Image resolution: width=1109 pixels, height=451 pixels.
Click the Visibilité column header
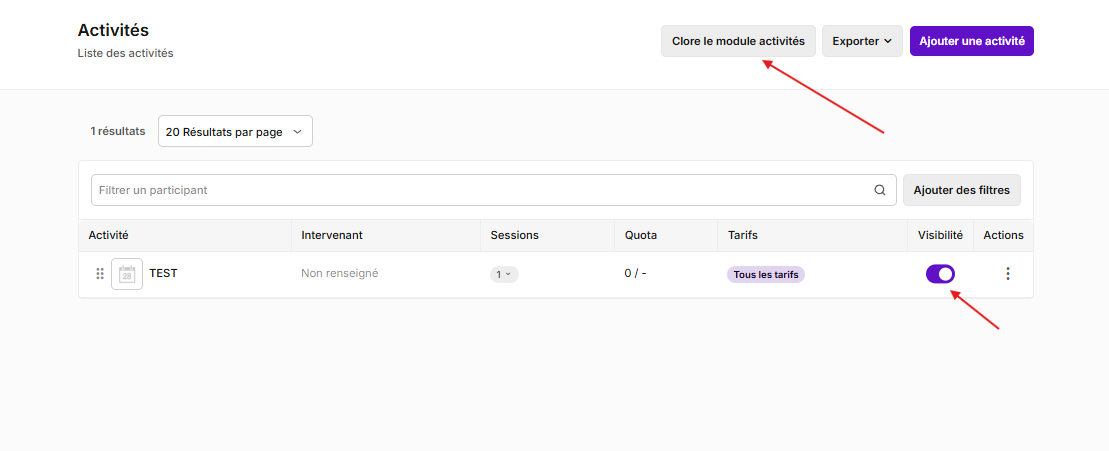pyautogui.click(x=940, y=235)
